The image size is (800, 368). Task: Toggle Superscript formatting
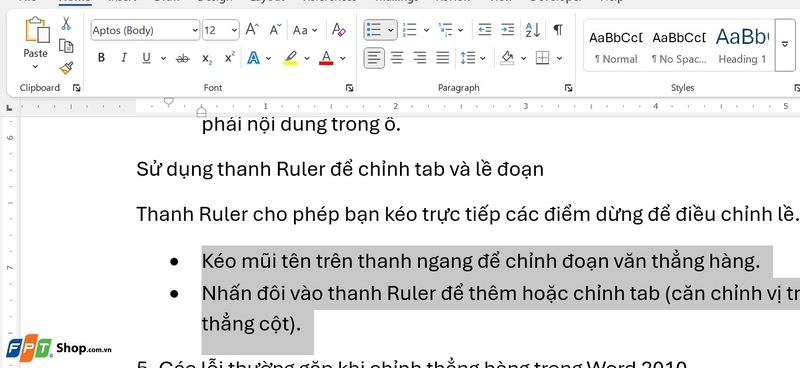[230, 57]
